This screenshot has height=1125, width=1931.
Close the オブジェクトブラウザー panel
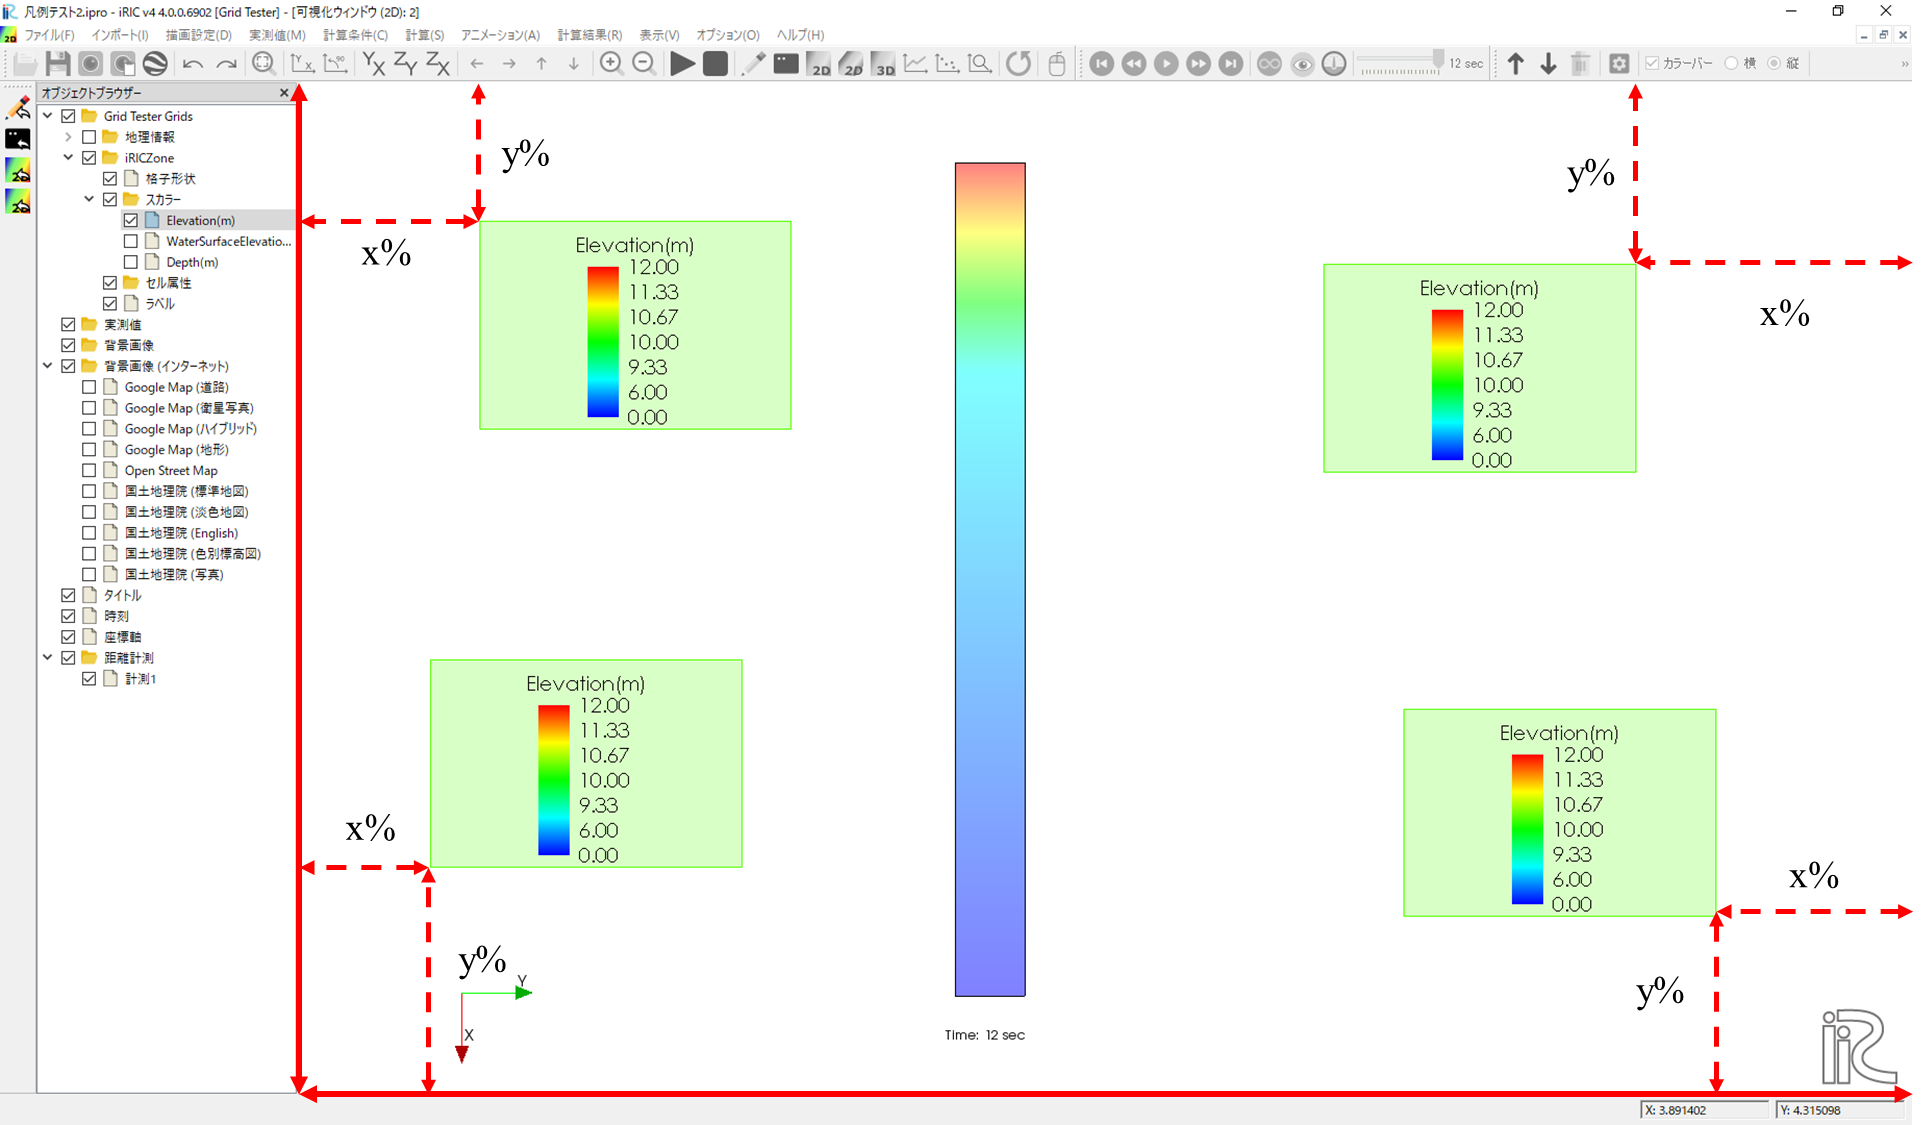click(284, 93)
